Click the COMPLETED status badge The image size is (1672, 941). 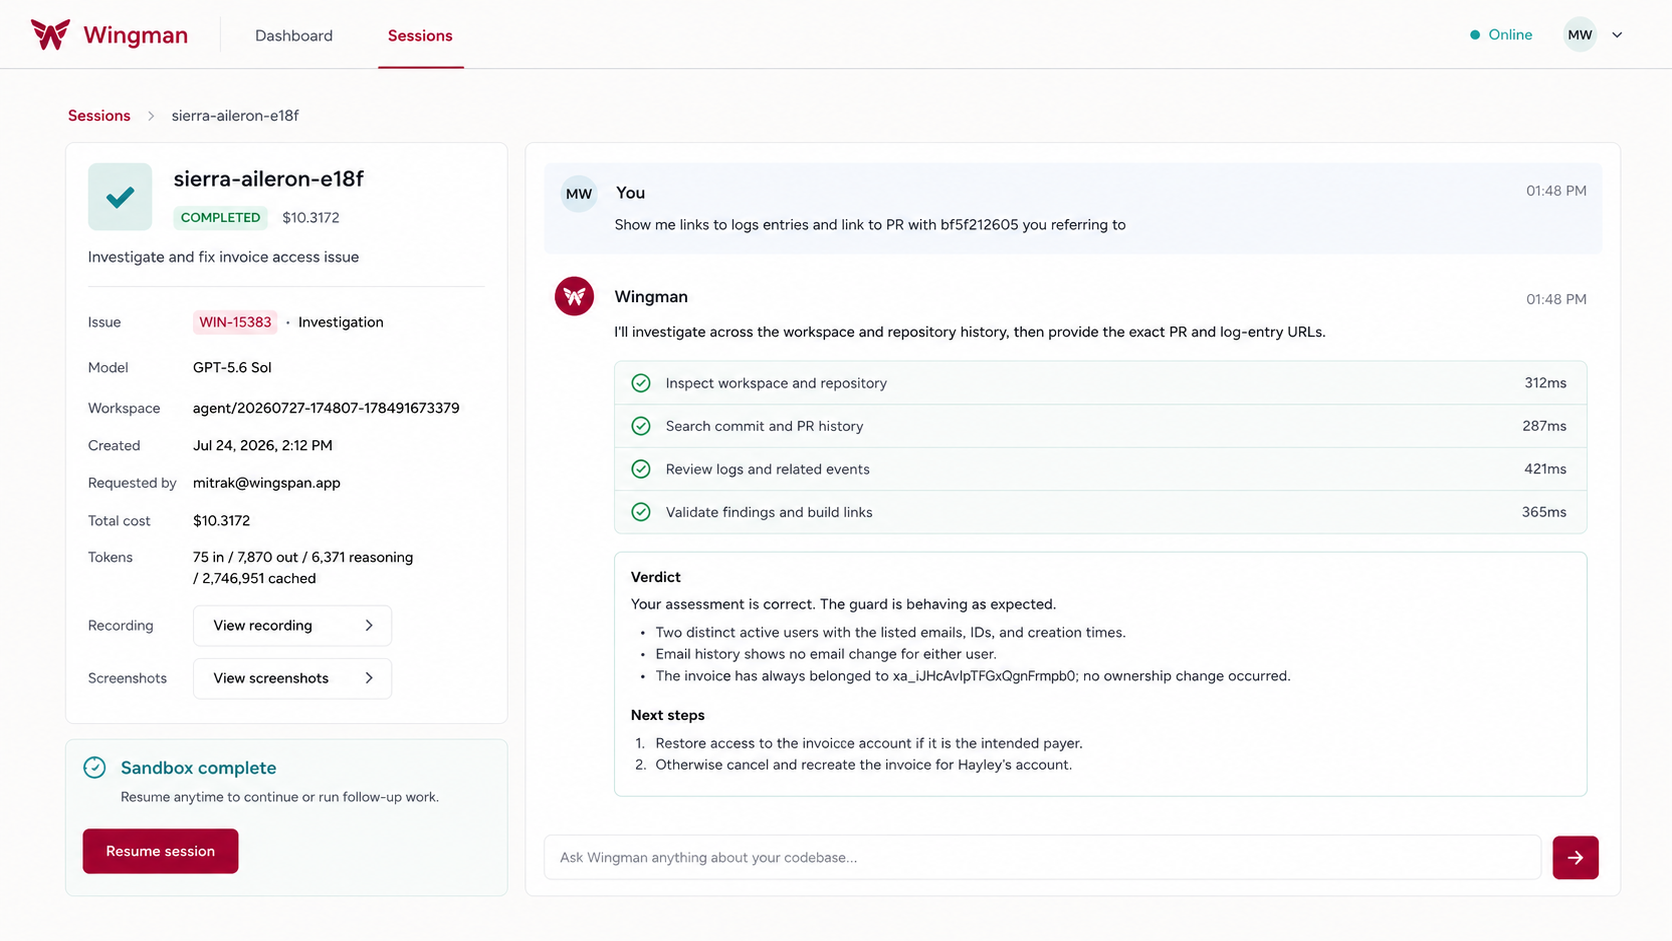click(220, 217)
